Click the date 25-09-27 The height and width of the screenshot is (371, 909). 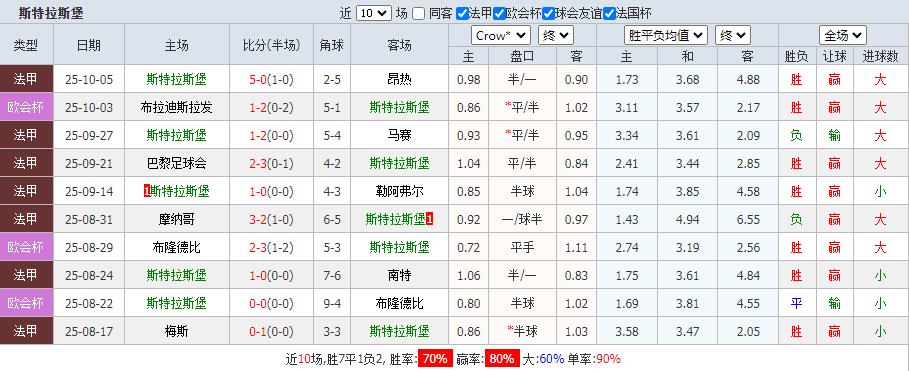89,135
